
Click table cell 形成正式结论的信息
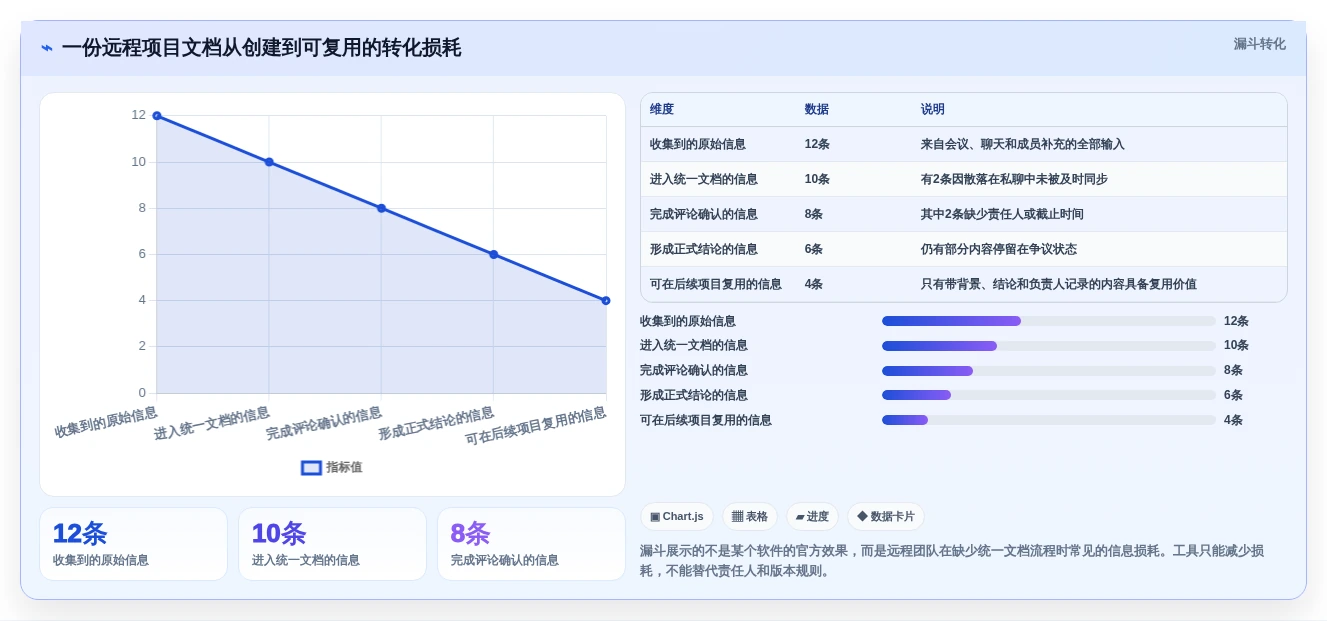click(x=704, y=249)
